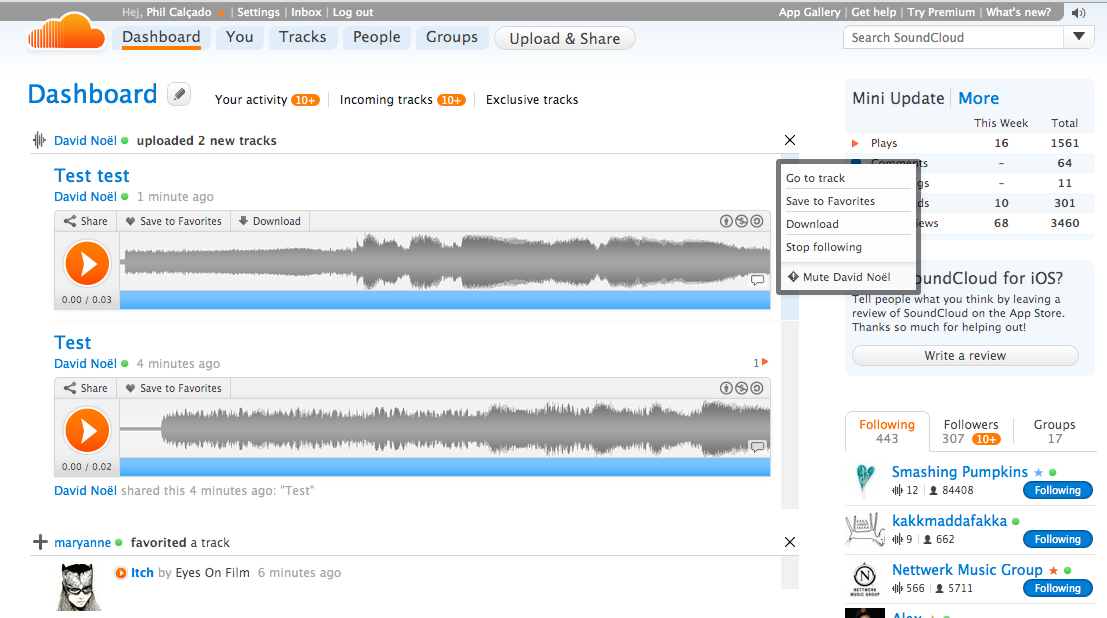
Task: Click the share-alike license icon on "Test test" player
Action: point(757,221)
